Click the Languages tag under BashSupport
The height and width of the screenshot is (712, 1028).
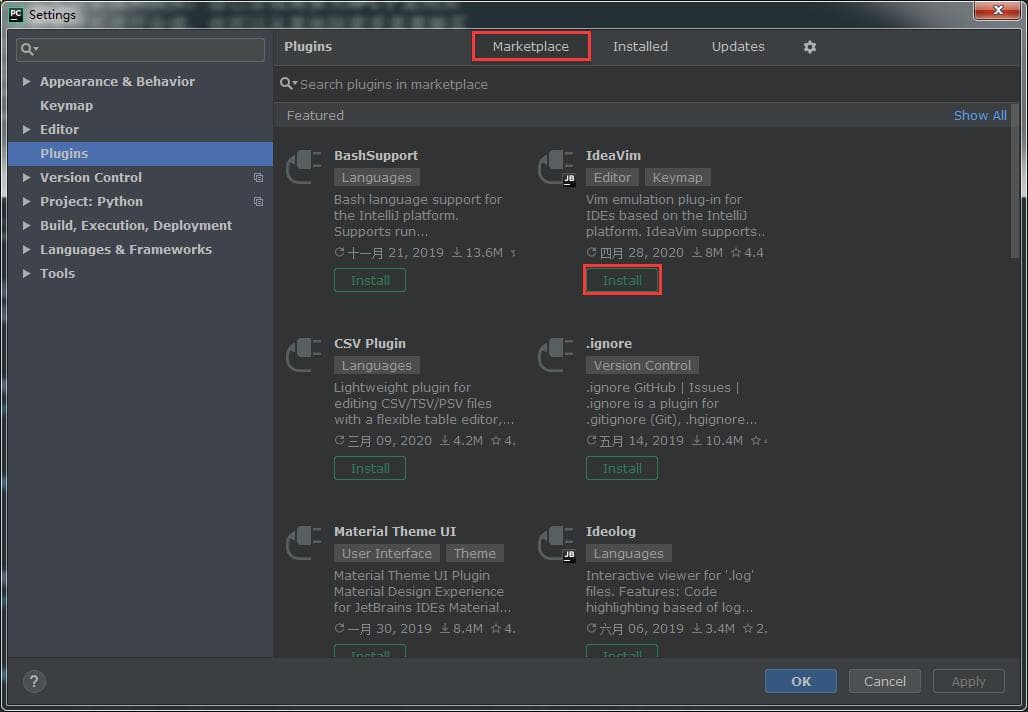click(x=376, y=178)
